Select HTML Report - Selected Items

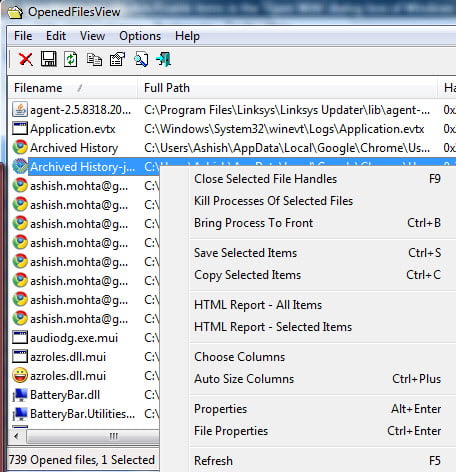317,327
